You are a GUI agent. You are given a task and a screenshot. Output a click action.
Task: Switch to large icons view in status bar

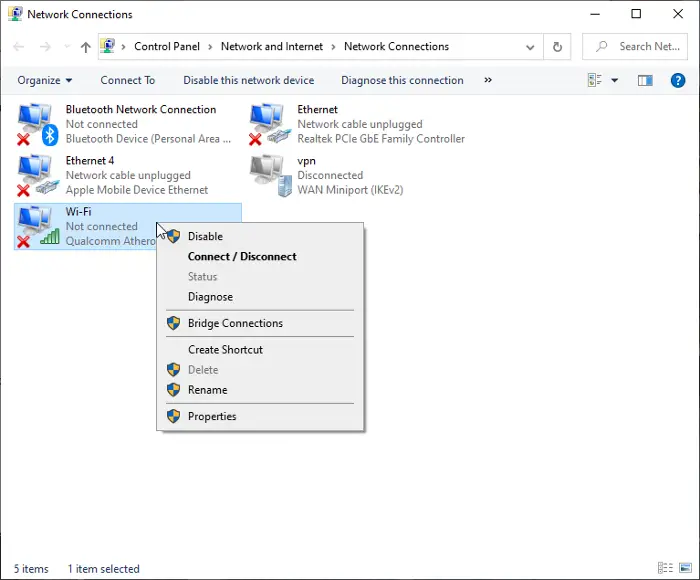click(683, 569)
